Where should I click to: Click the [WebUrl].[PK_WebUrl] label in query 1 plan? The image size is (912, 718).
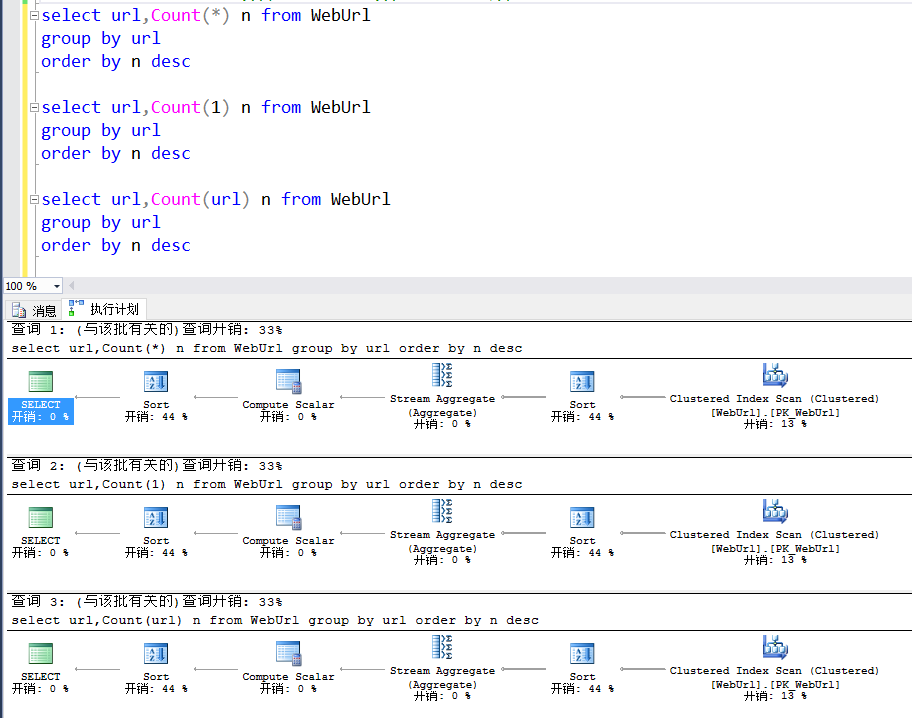tap(775, 413)
